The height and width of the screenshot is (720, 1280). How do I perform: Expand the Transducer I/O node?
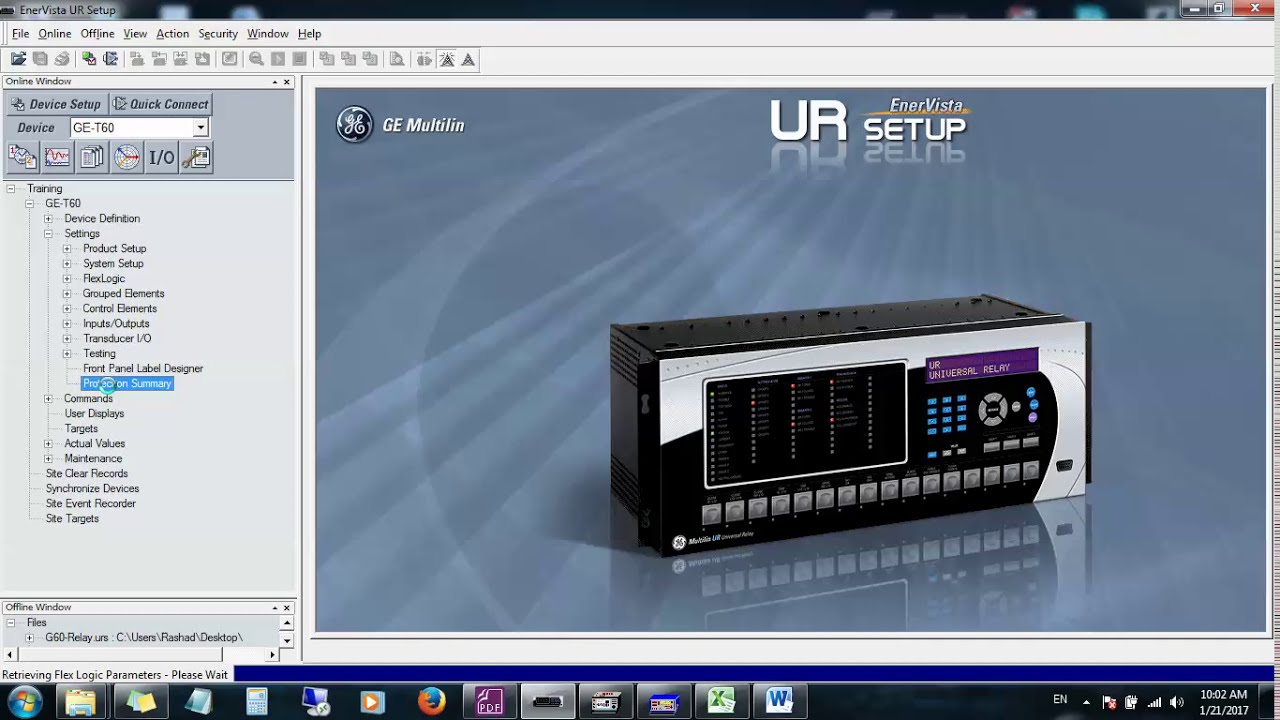click(67, 339)
